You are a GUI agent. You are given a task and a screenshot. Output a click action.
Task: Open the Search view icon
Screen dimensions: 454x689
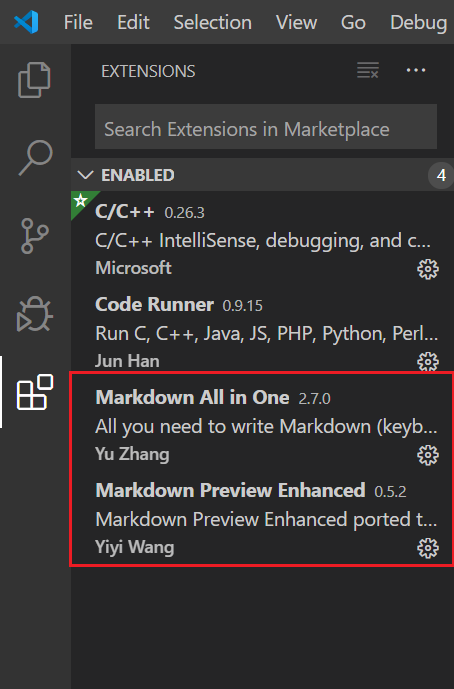[36, 158]
